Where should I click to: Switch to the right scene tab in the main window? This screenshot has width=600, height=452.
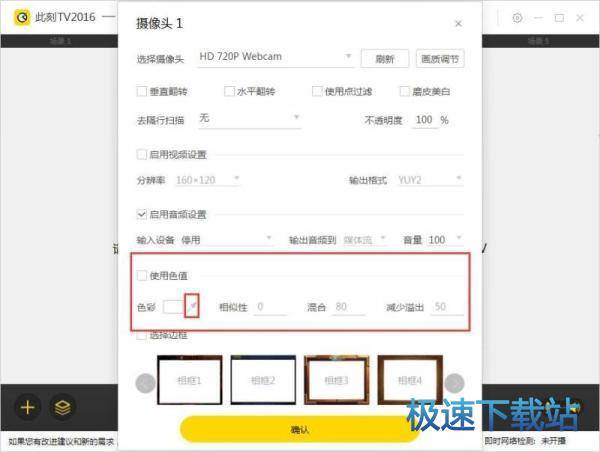point(538,41)
